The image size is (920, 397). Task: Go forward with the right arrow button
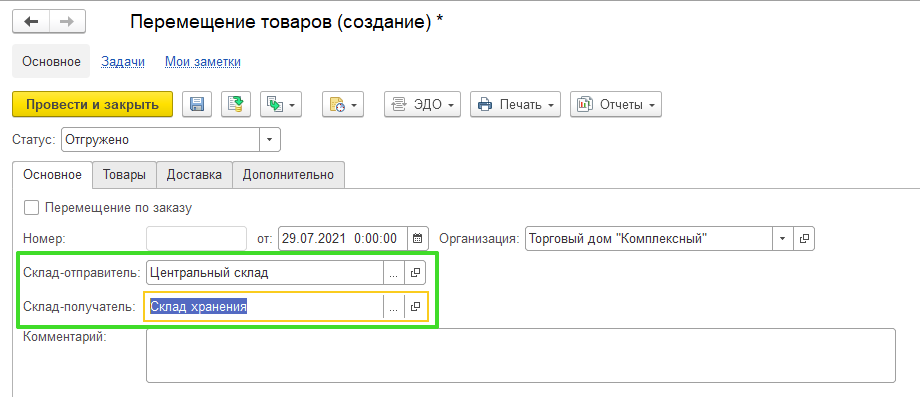(x=67, y=22)
